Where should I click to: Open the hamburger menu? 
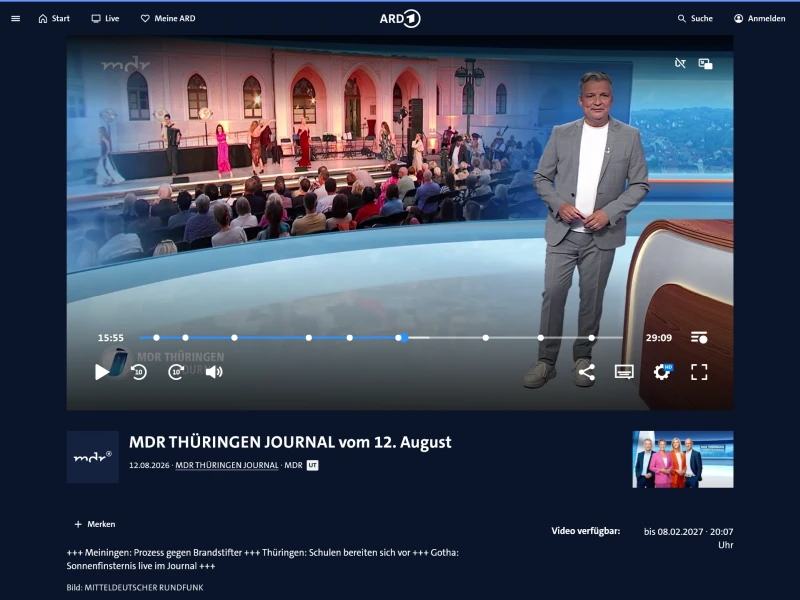[x=16, y=18]
